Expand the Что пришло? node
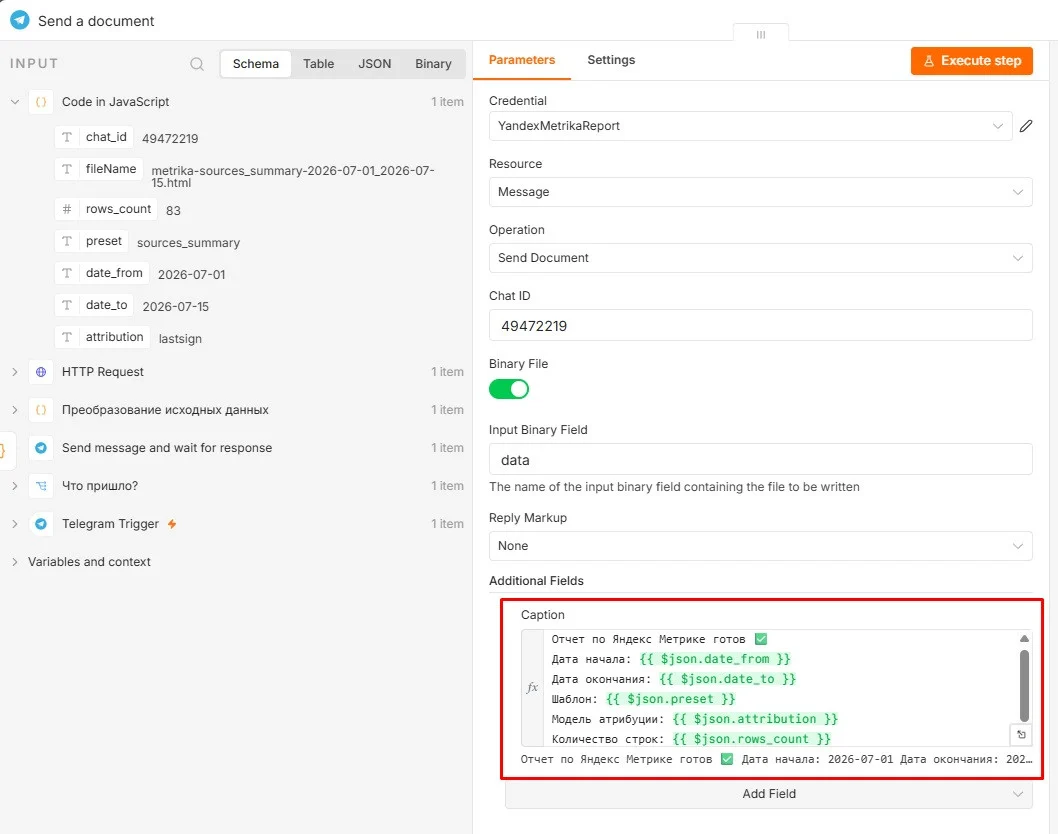Viewport: 1058px width, 834px height. pos(15,486)
